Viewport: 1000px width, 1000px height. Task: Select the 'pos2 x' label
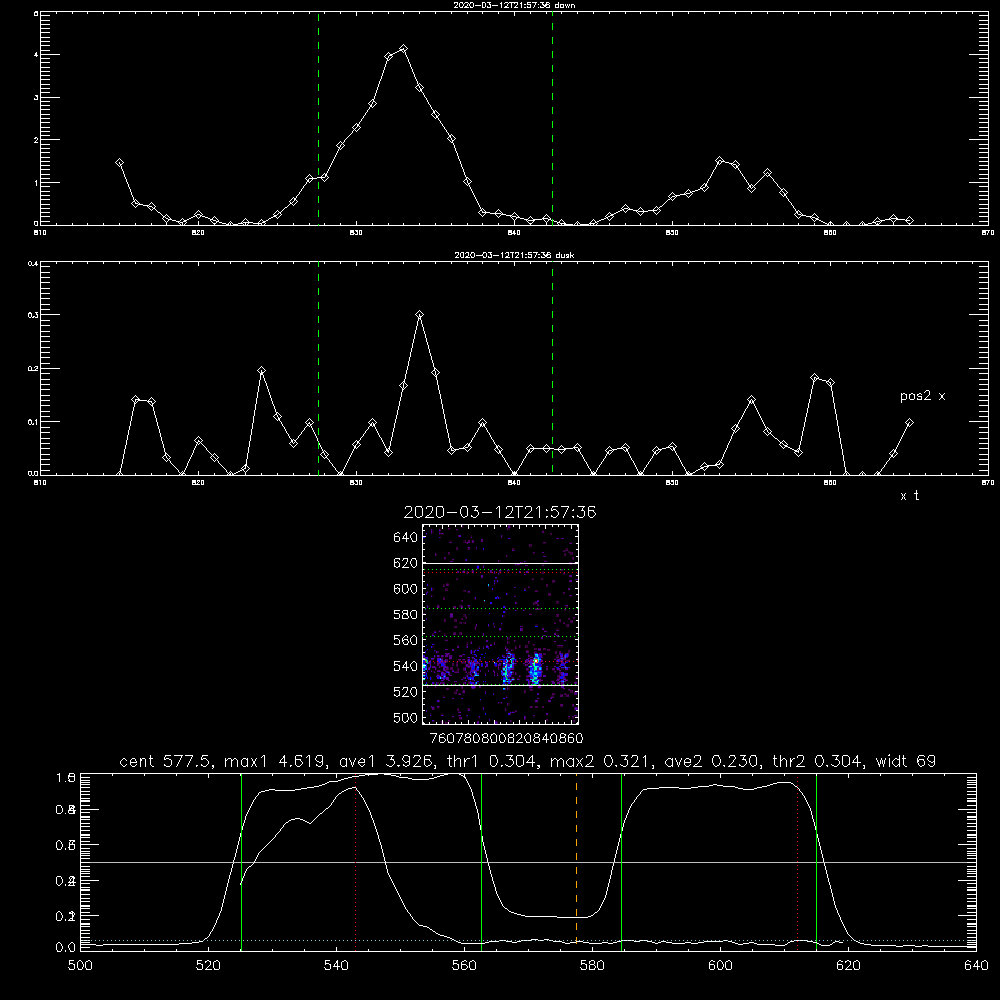point(922,396)
